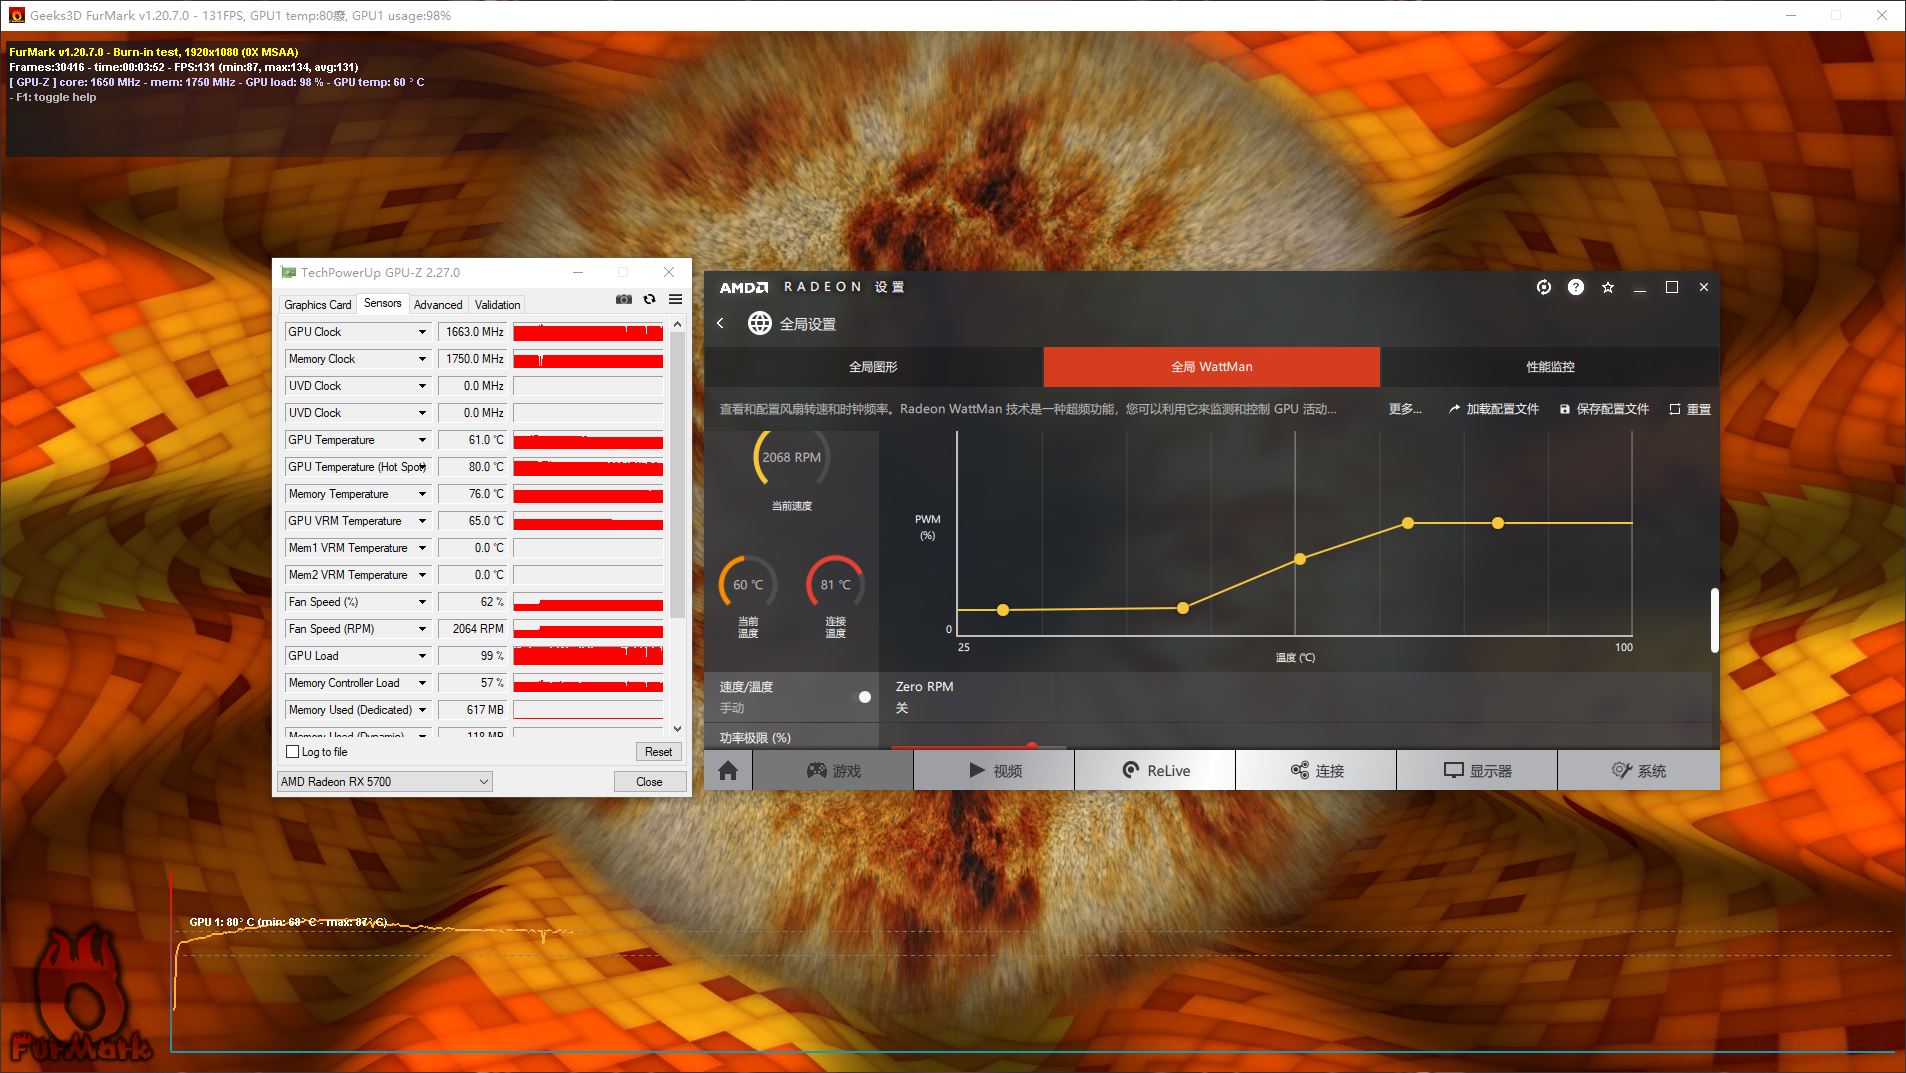1906x1073 pixels.
Task: Click the Radeon update notification icon
Action: point(1544,287)
